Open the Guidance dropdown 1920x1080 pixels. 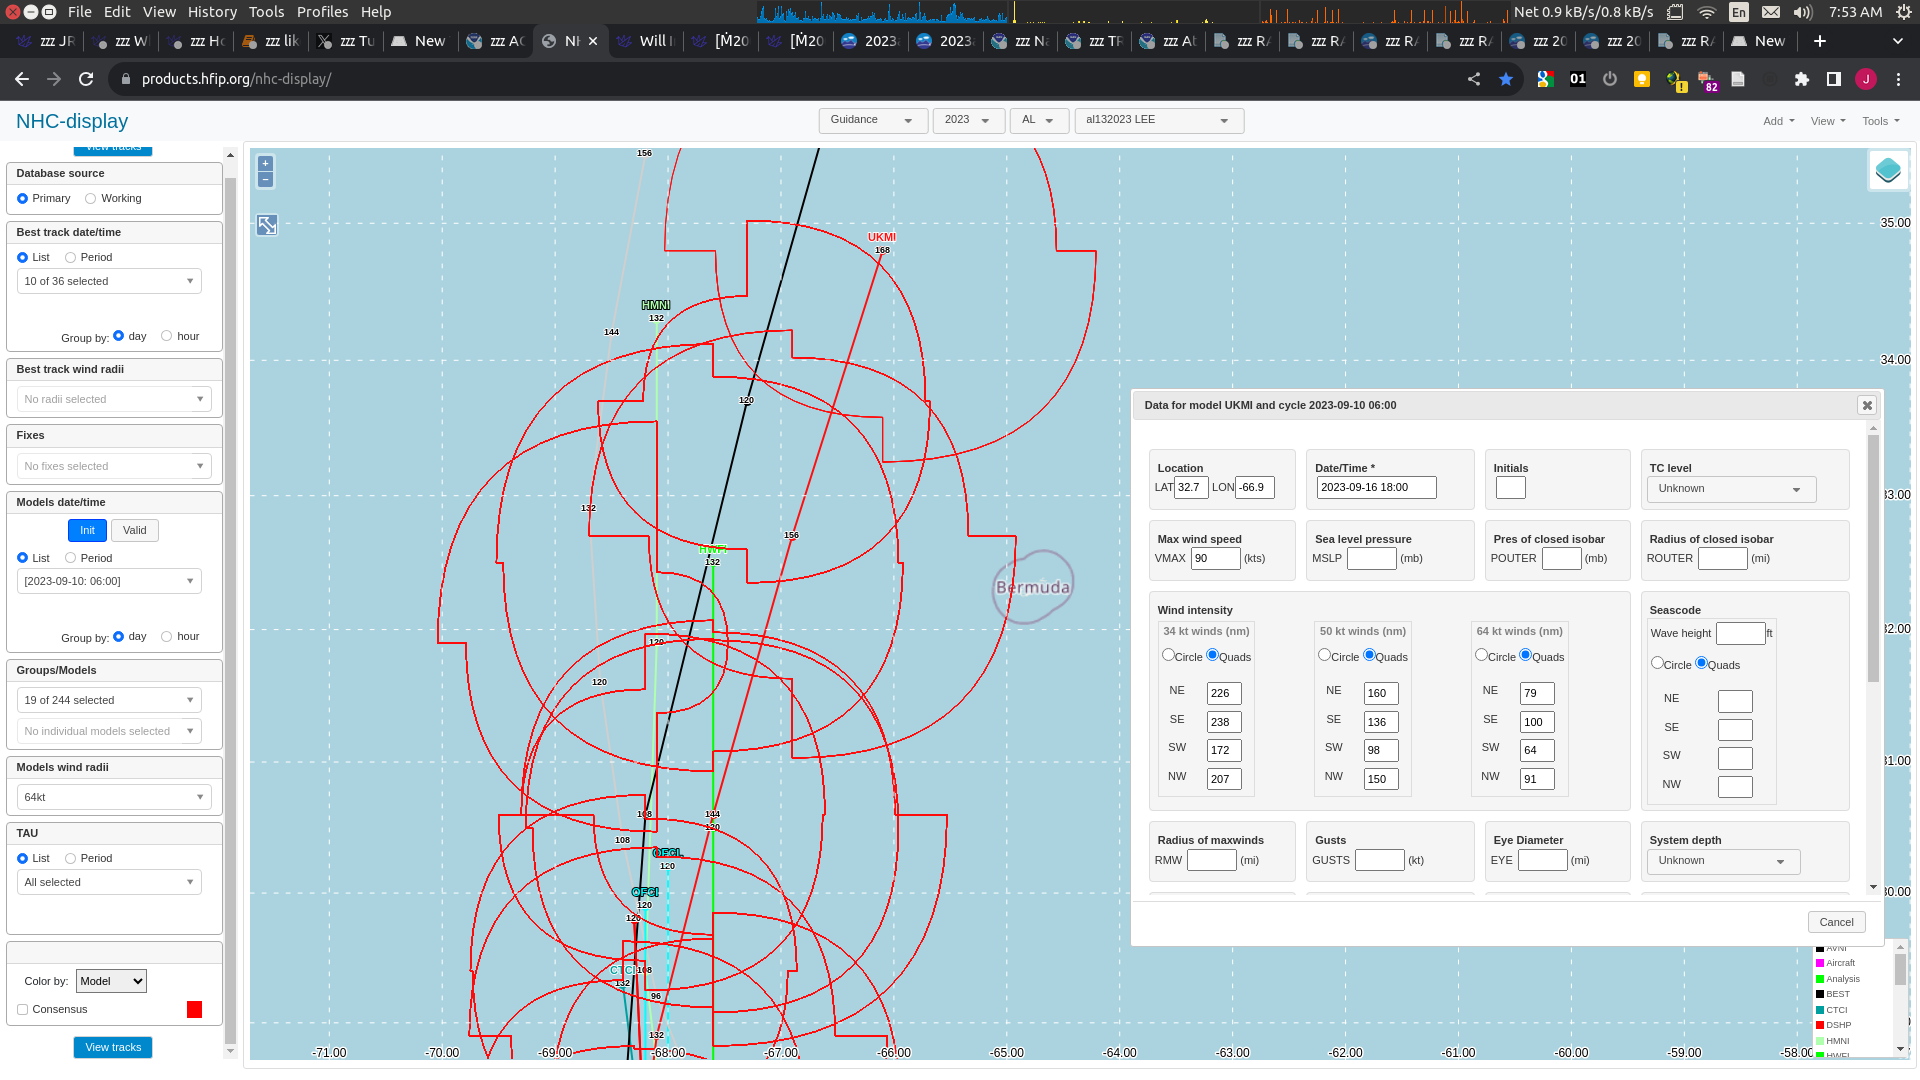[x=873, y=120]
